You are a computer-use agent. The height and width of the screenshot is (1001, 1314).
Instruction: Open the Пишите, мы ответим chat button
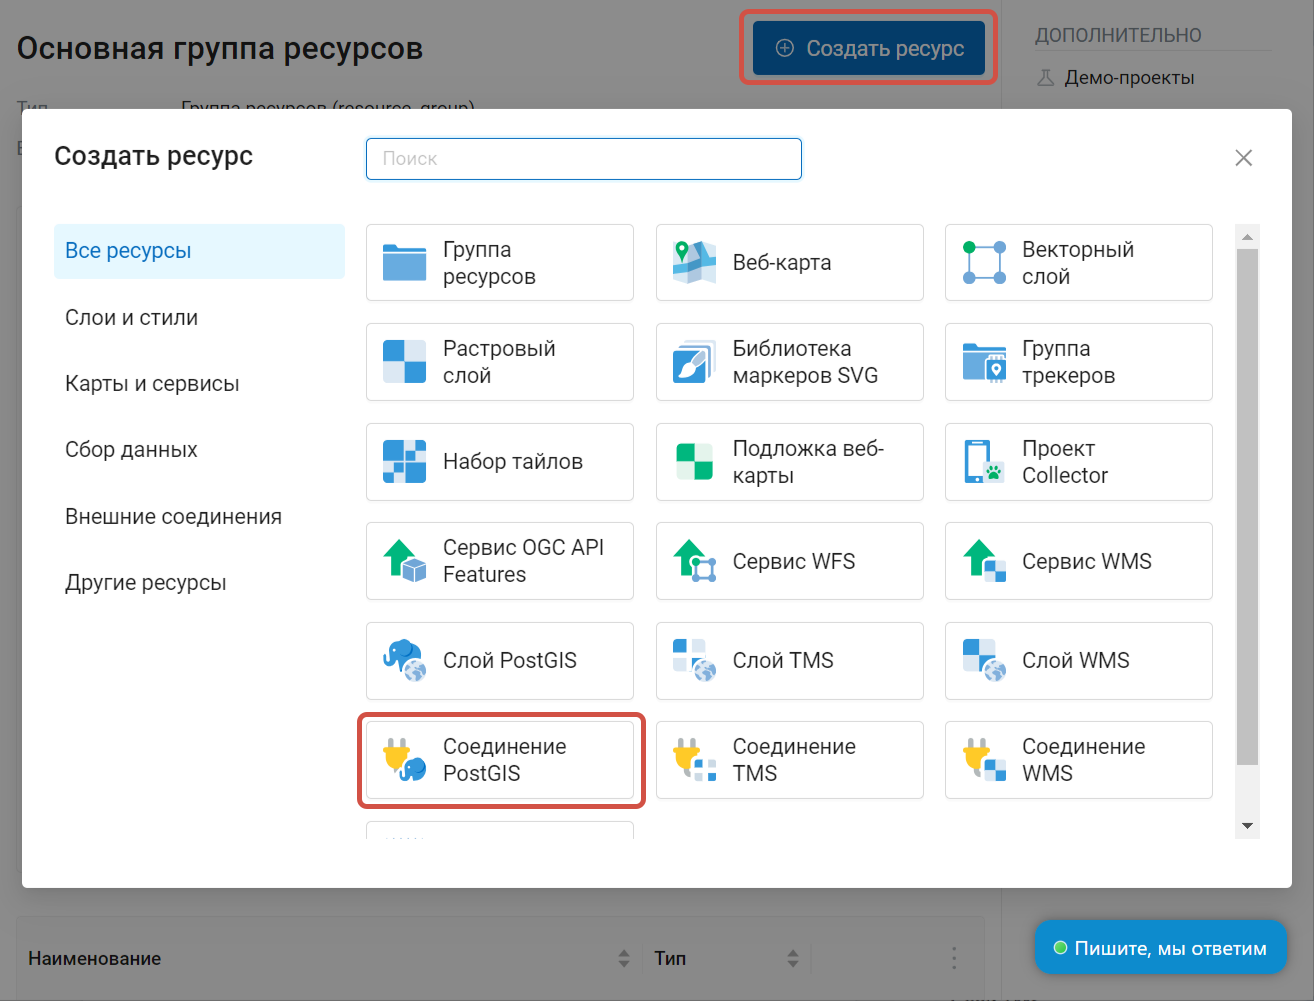coord(1161,947)
